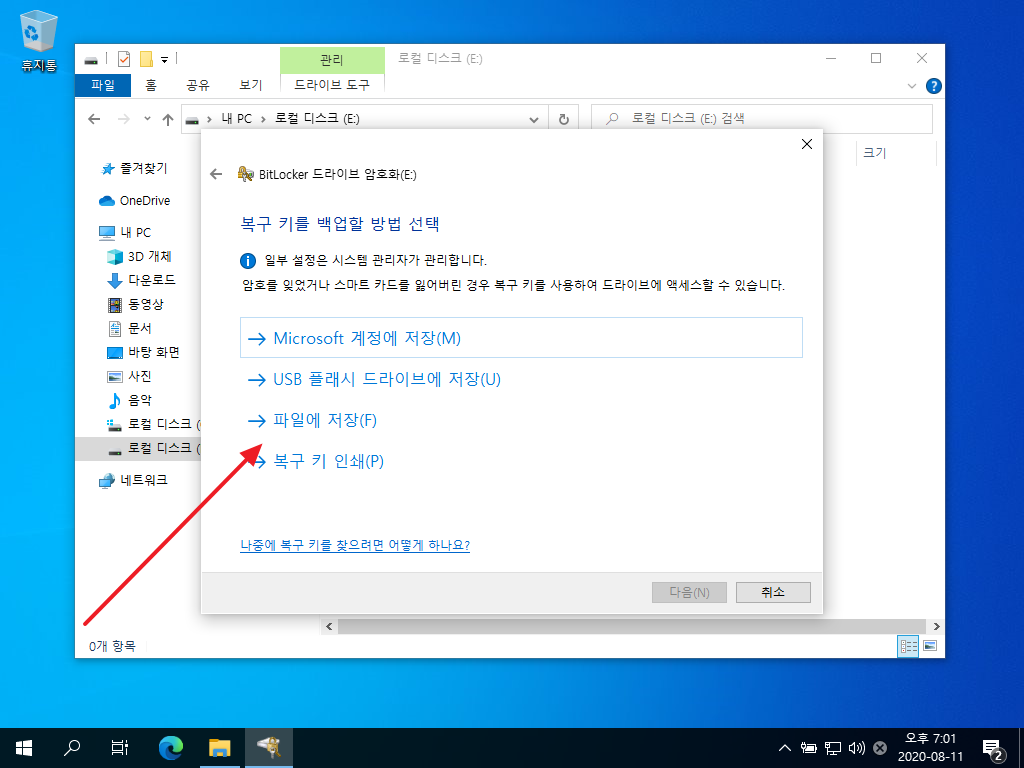Go back in Explorer navigation
Image resolution: width=1024 pixels, height=768 pixels.
[94, 119]
